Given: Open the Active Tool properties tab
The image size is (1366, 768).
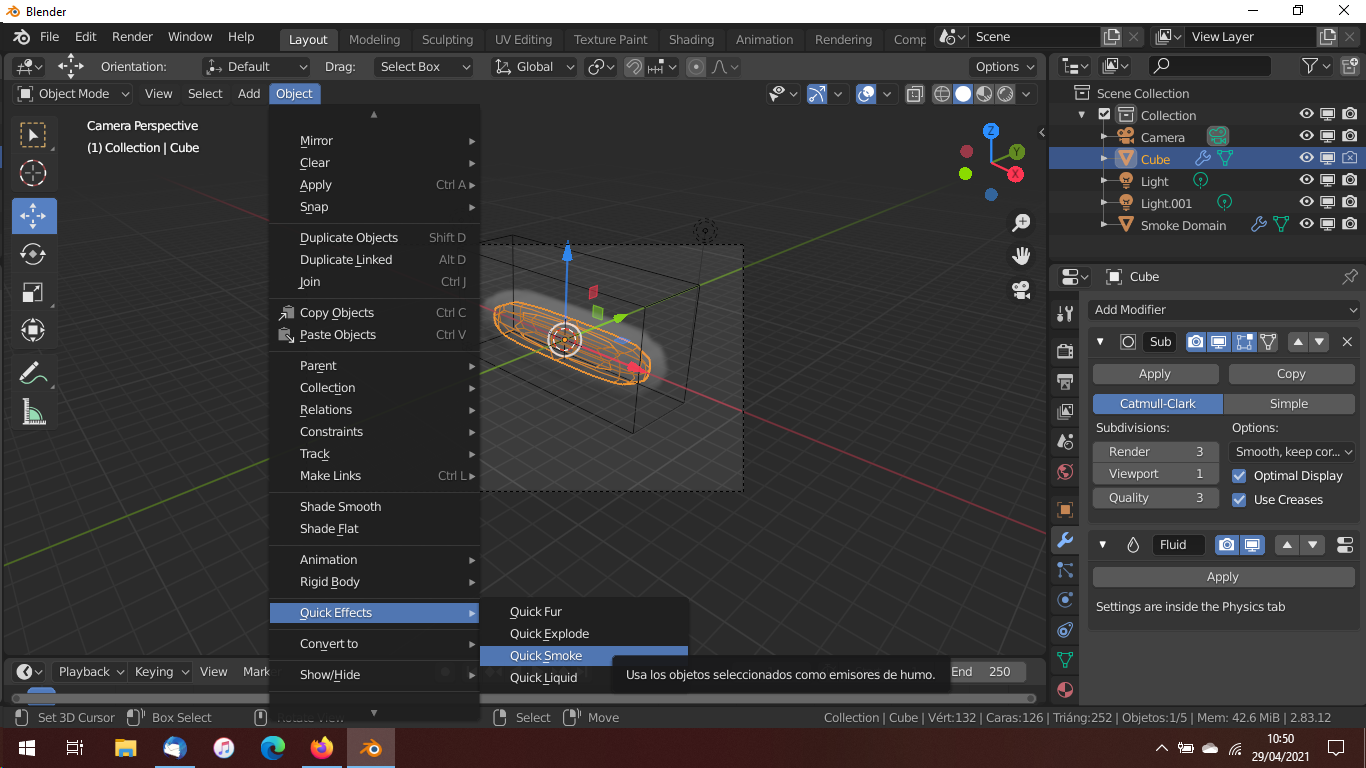Looking at the screenshot, I should coord(1065,313).
